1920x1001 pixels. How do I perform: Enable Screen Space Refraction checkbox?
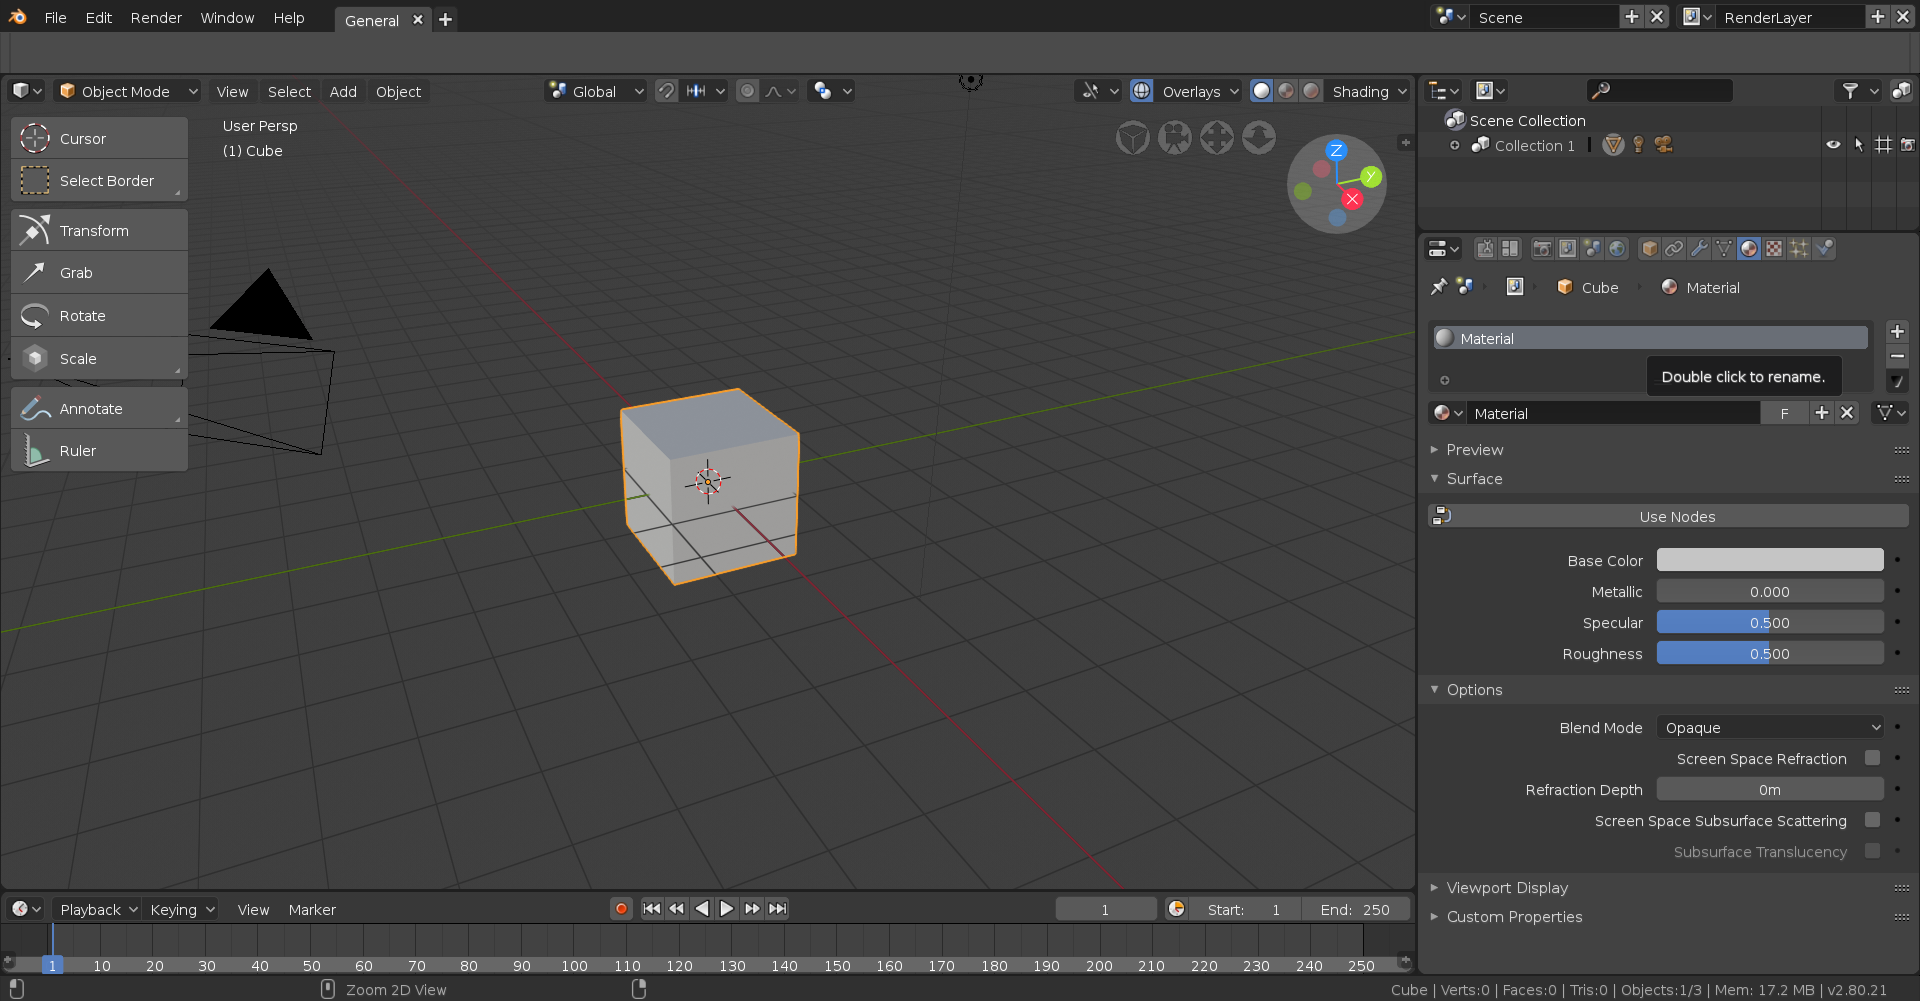pyautogui.click(x=1873, y=758)
